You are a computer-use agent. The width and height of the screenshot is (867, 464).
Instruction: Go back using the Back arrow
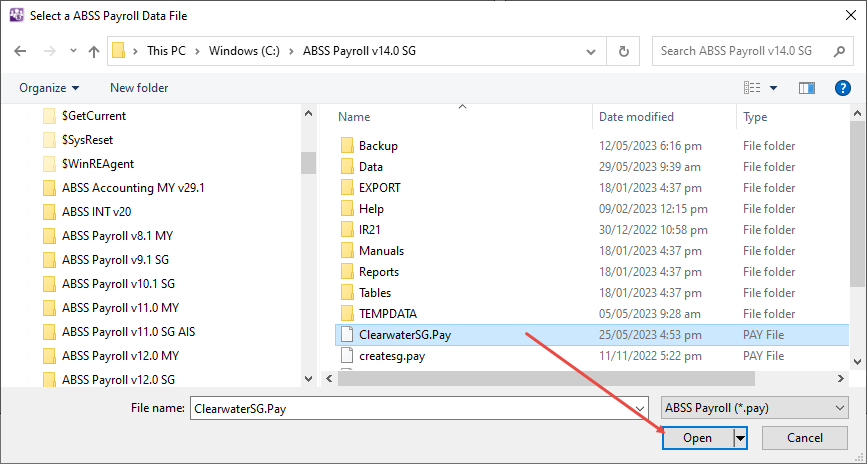click(20, 51)
